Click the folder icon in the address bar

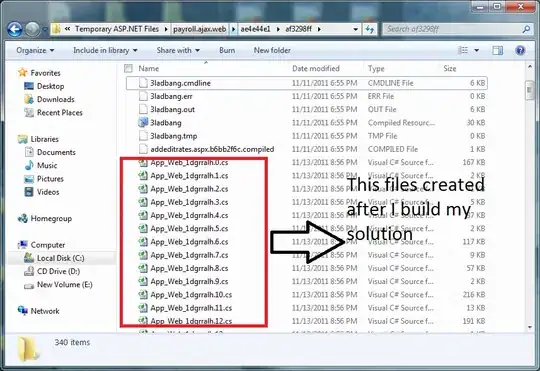tap(56, 29)
